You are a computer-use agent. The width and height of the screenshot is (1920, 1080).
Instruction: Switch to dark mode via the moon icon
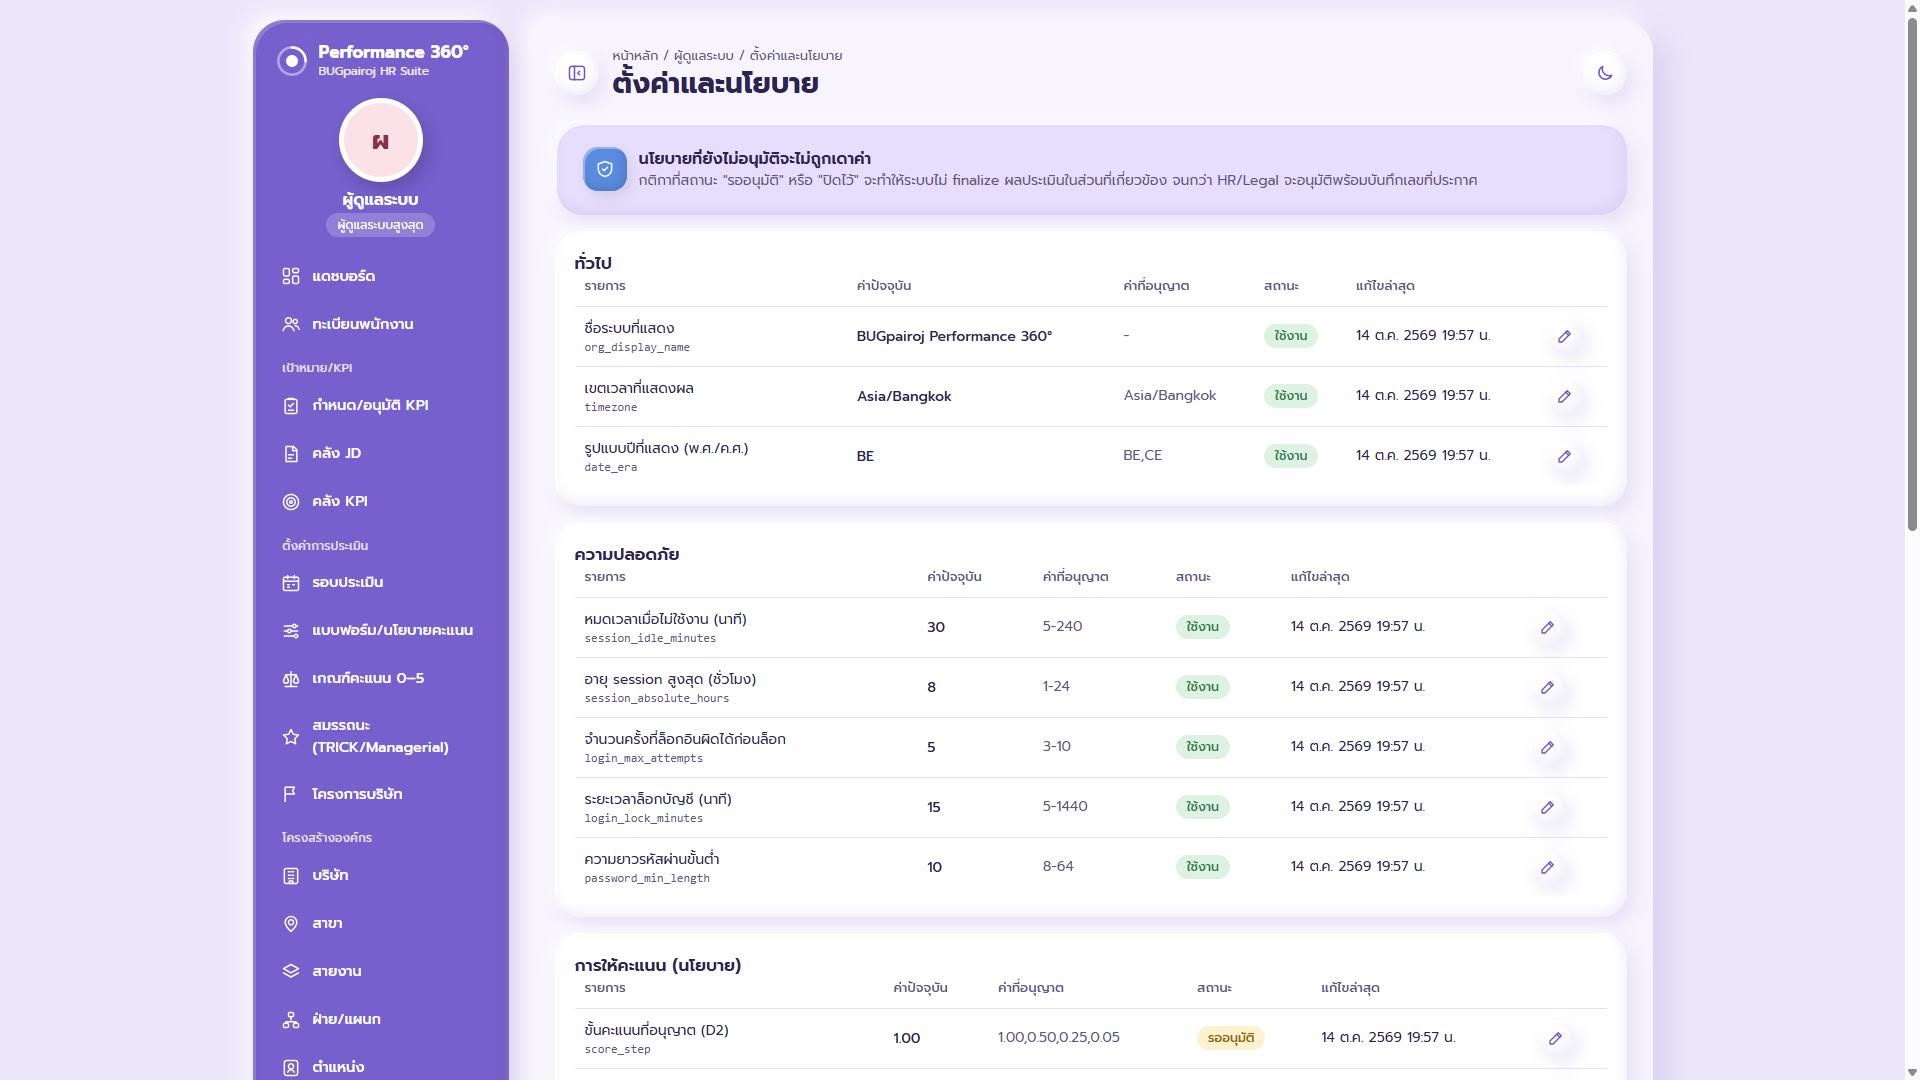click(x=1605, y=73)
